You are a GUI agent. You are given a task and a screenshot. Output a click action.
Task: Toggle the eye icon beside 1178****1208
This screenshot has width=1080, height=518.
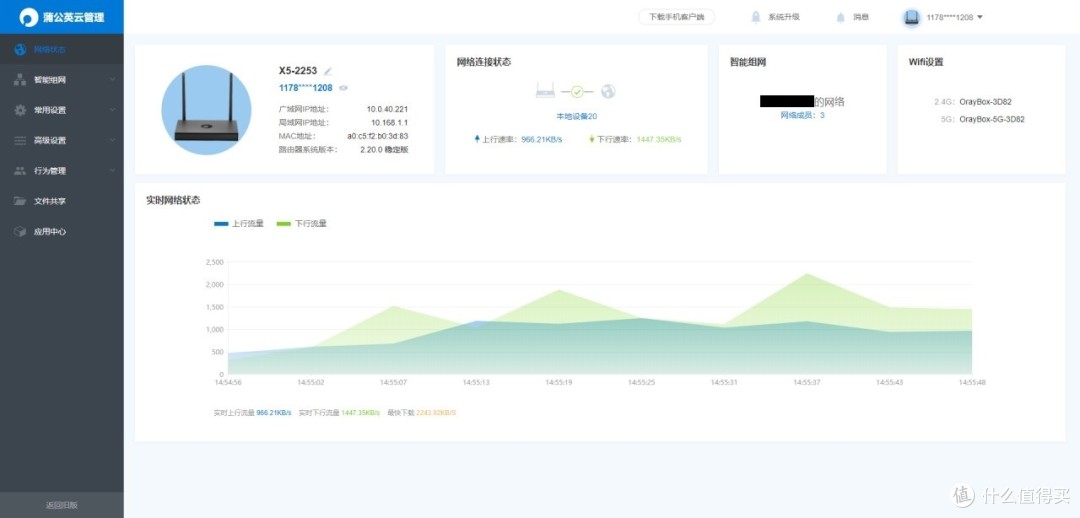point(343,88)
